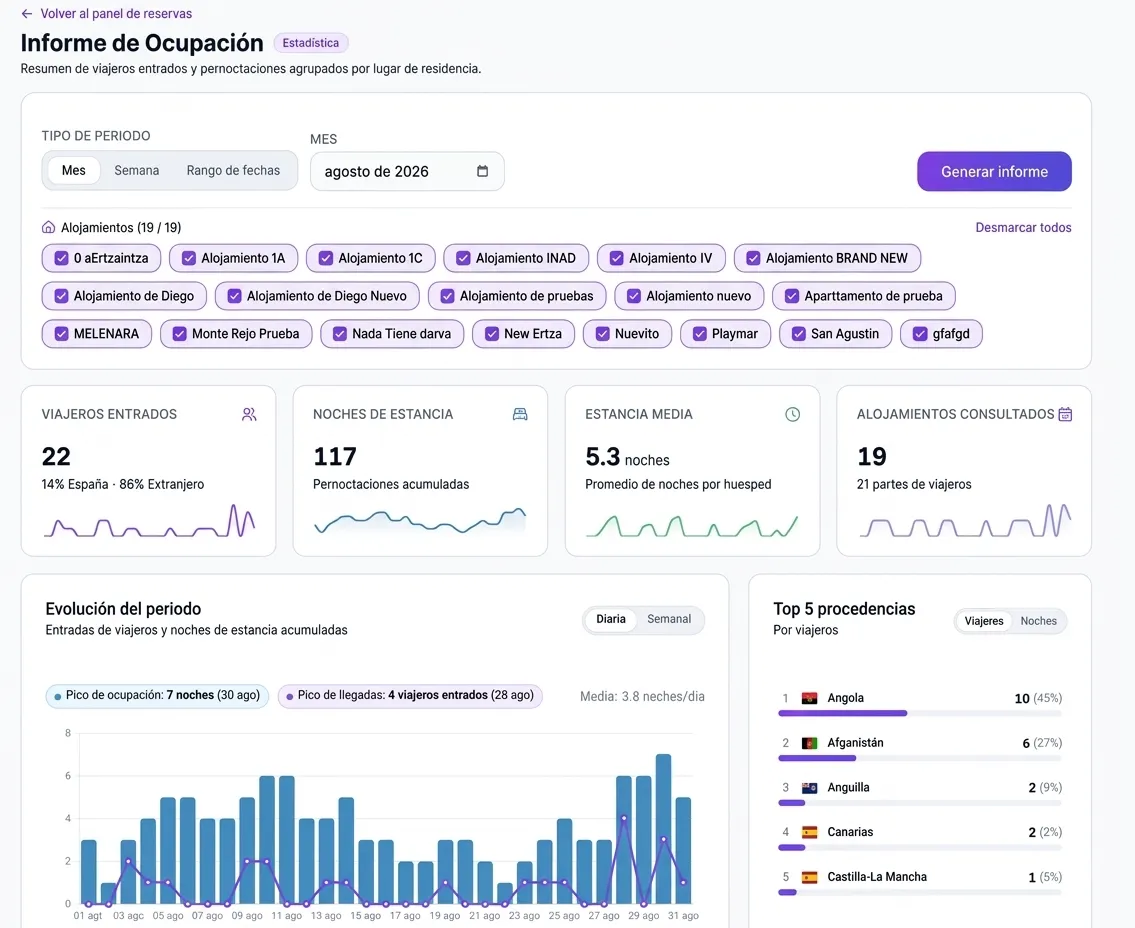The image size is (1135, 928).
Task: Toggle the gfafgd accommodation checkbox
Action: tap(920, 334)
